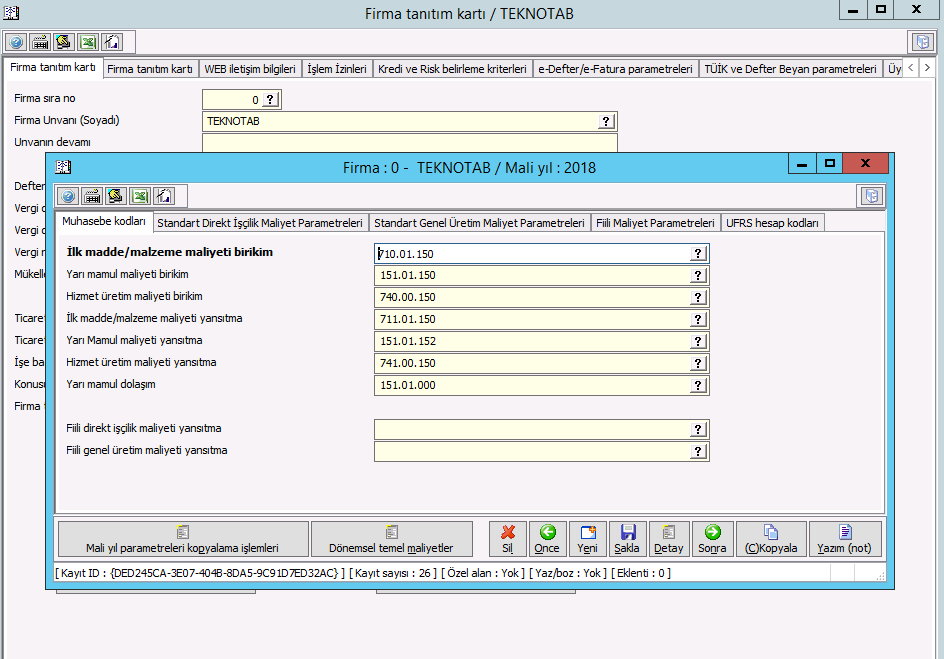Open lookup for Yarı mamul dolaşım field
Image resolution: width=944 pixels, height=659 pixels.
tap(698, 385)
